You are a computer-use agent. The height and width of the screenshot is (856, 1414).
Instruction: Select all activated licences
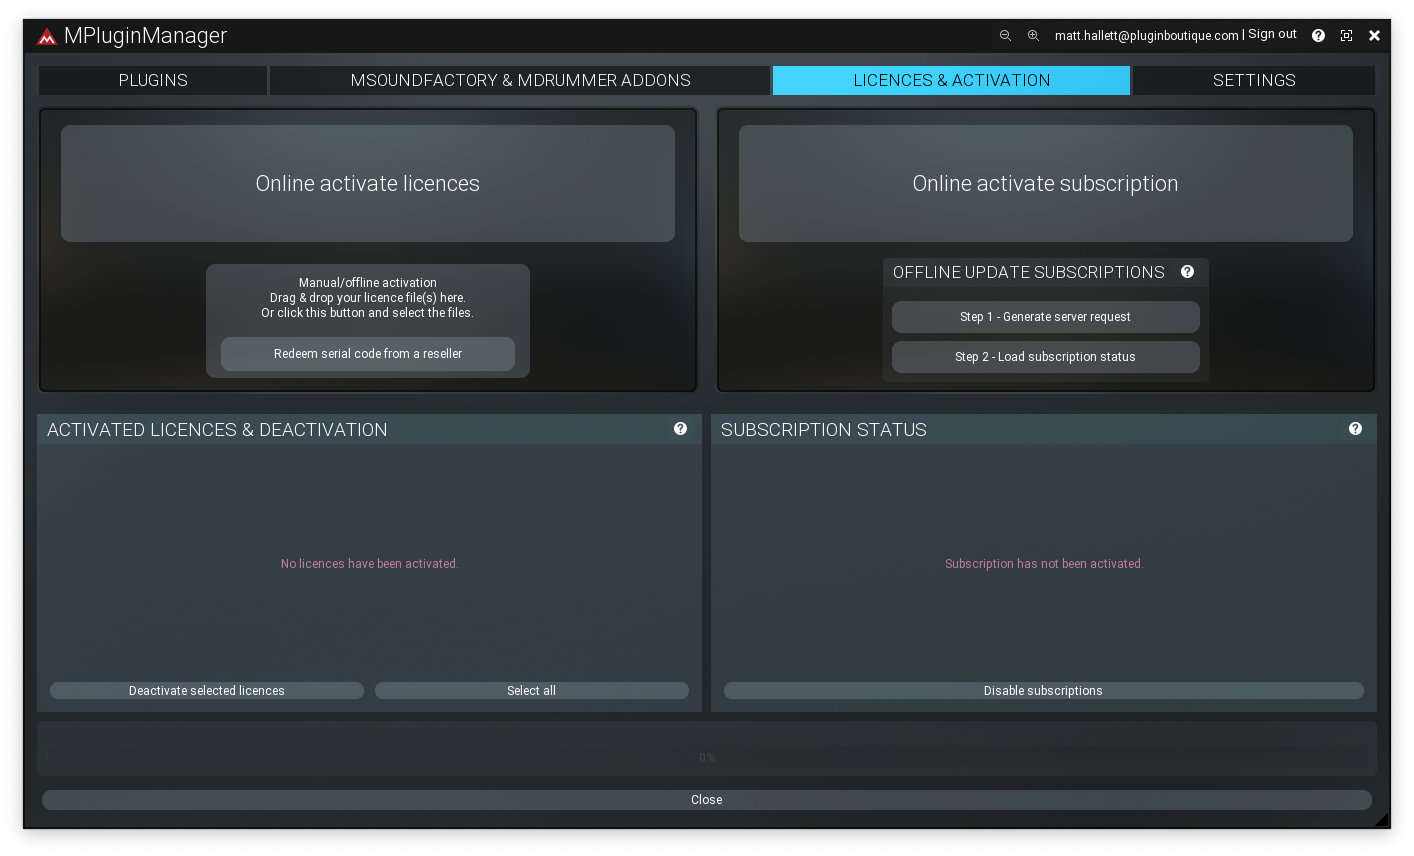click(532, 691)
